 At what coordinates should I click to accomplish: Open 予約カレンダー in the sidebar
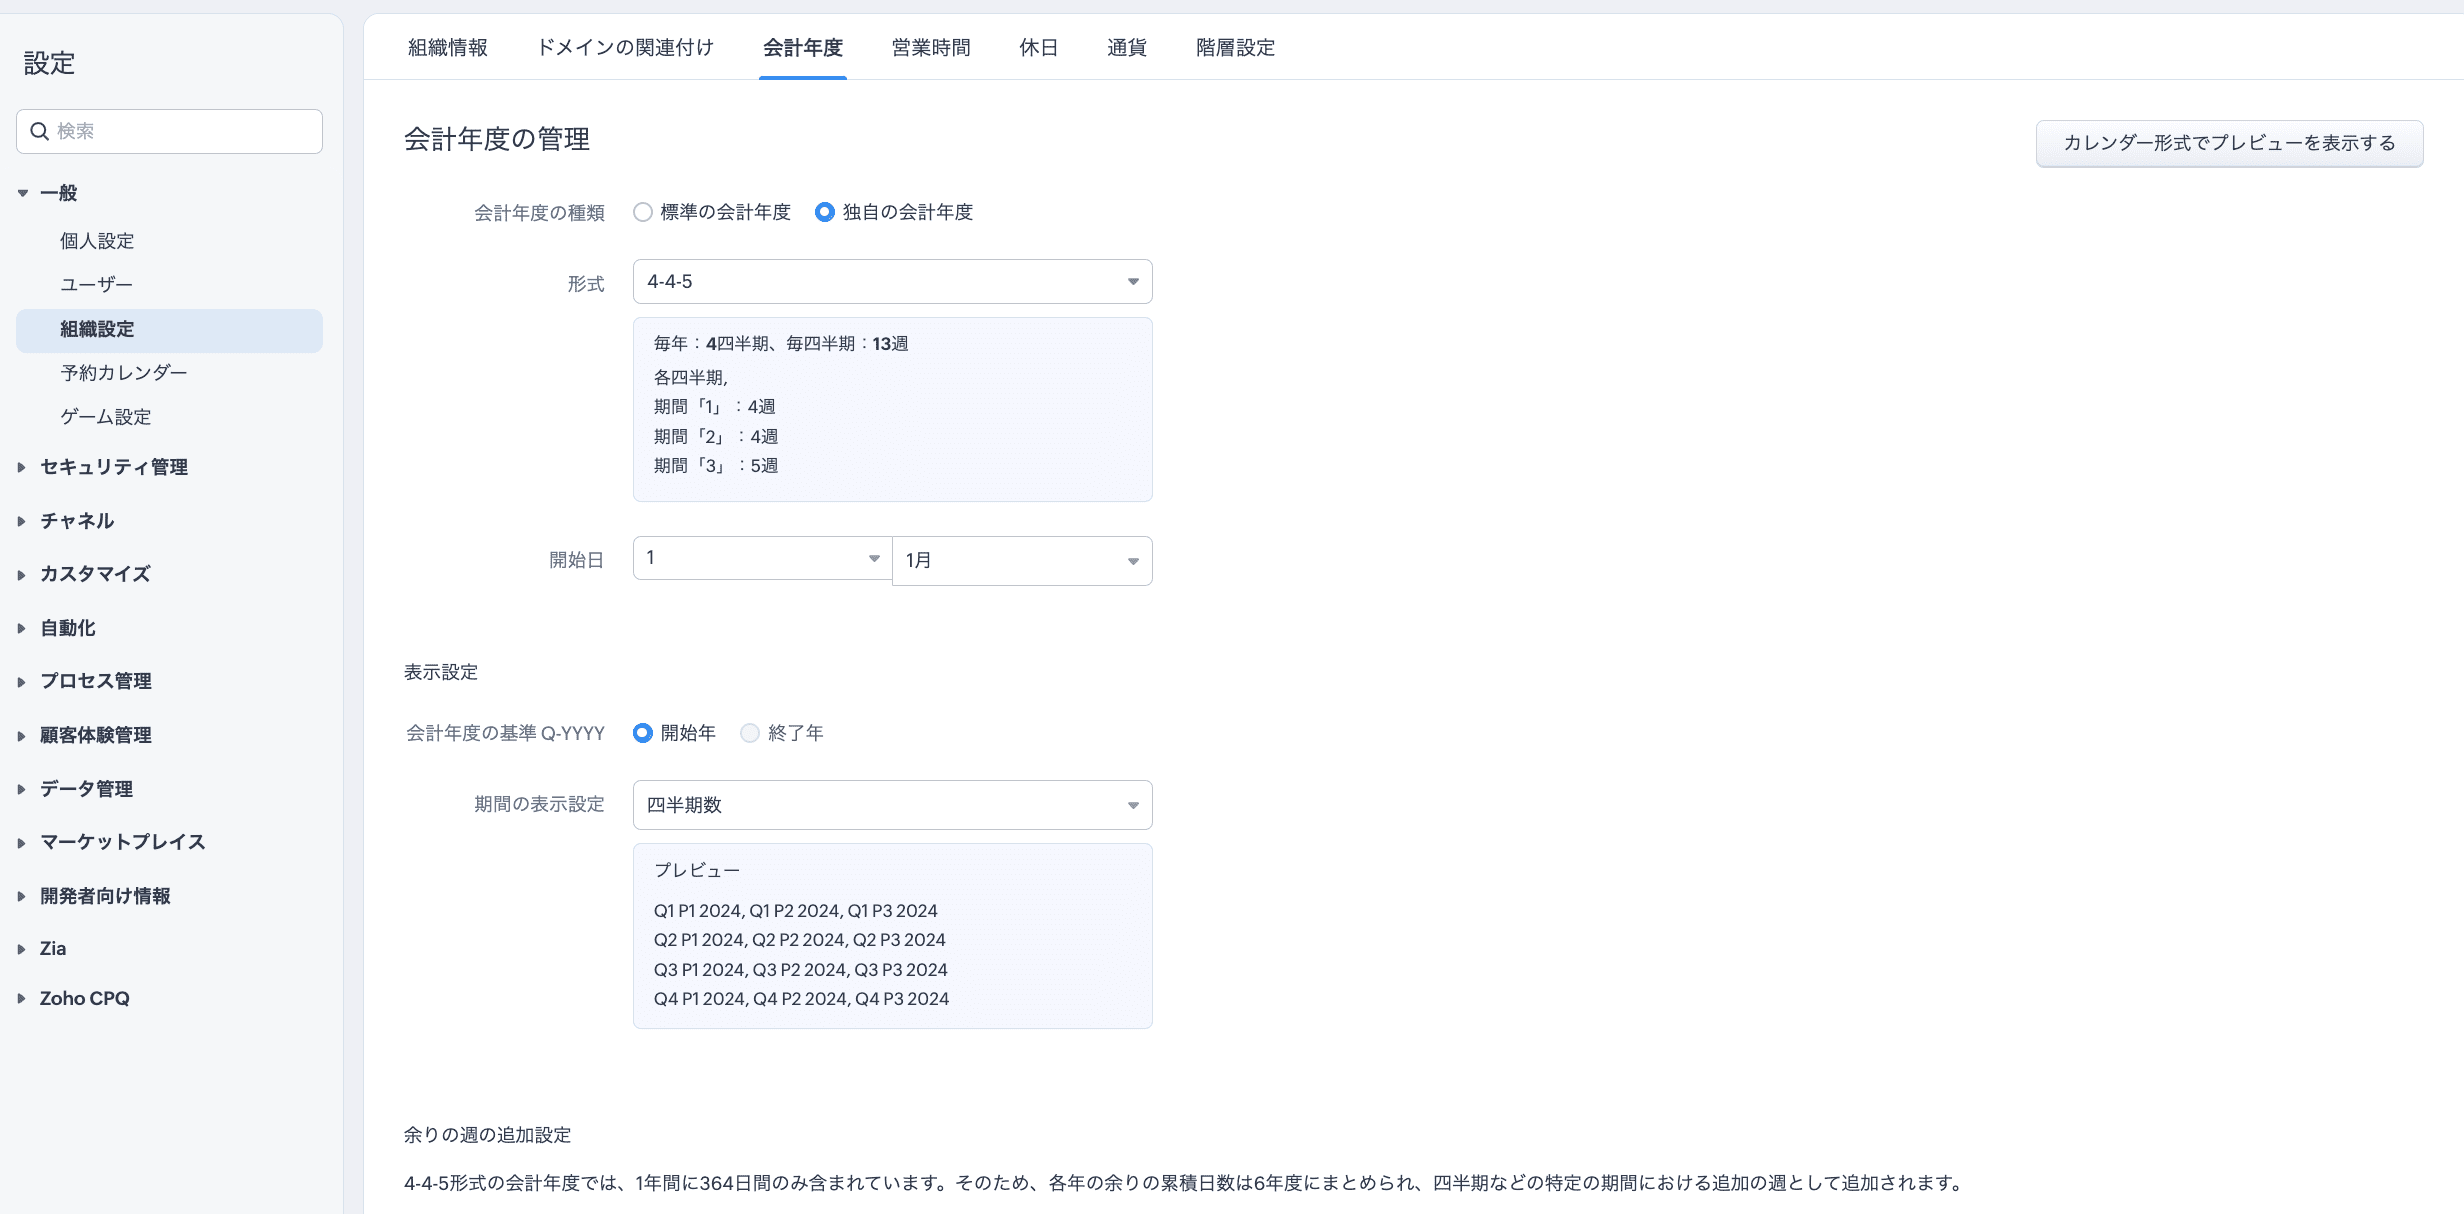(124, 373)
